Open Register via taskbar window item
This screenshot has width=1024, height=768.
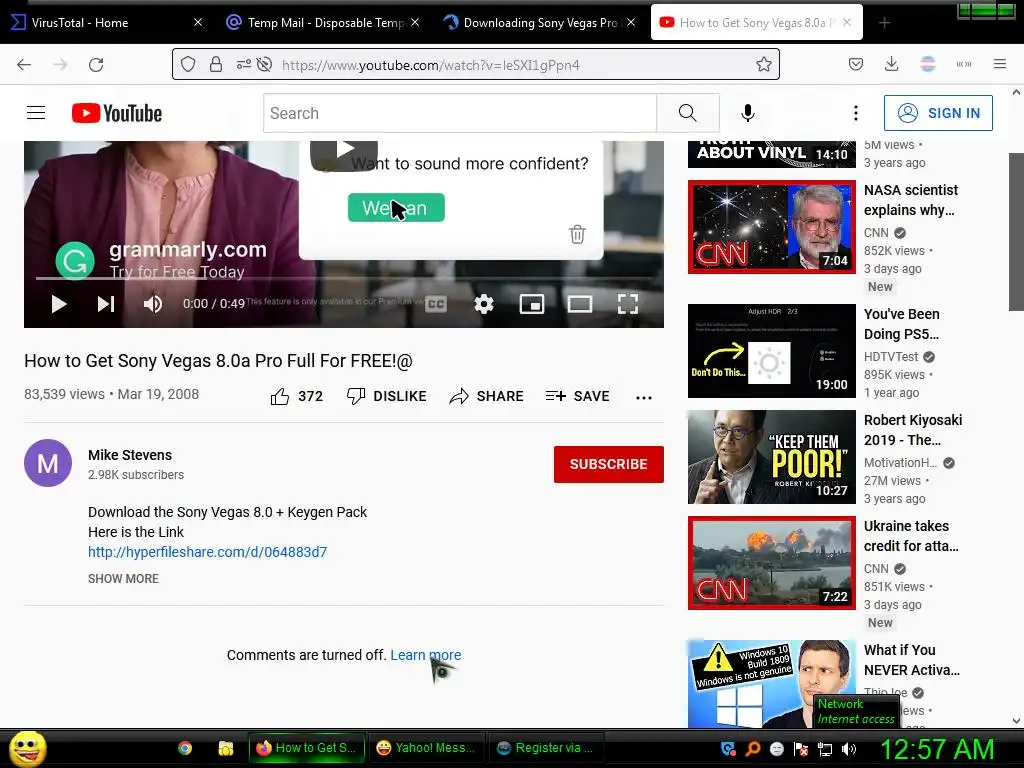546,748
